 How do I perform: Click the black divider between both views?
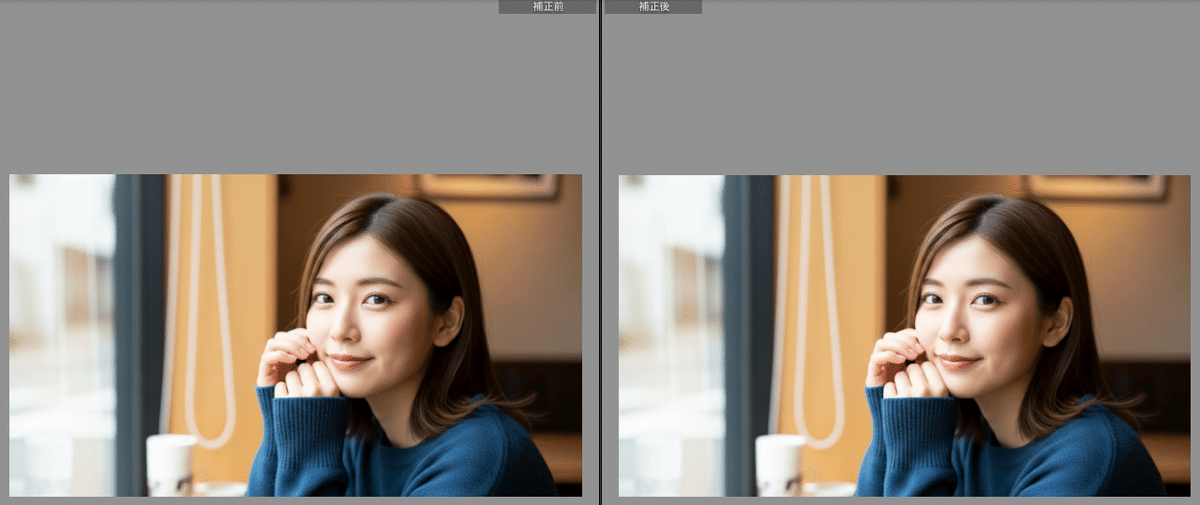tap(600, 250)
